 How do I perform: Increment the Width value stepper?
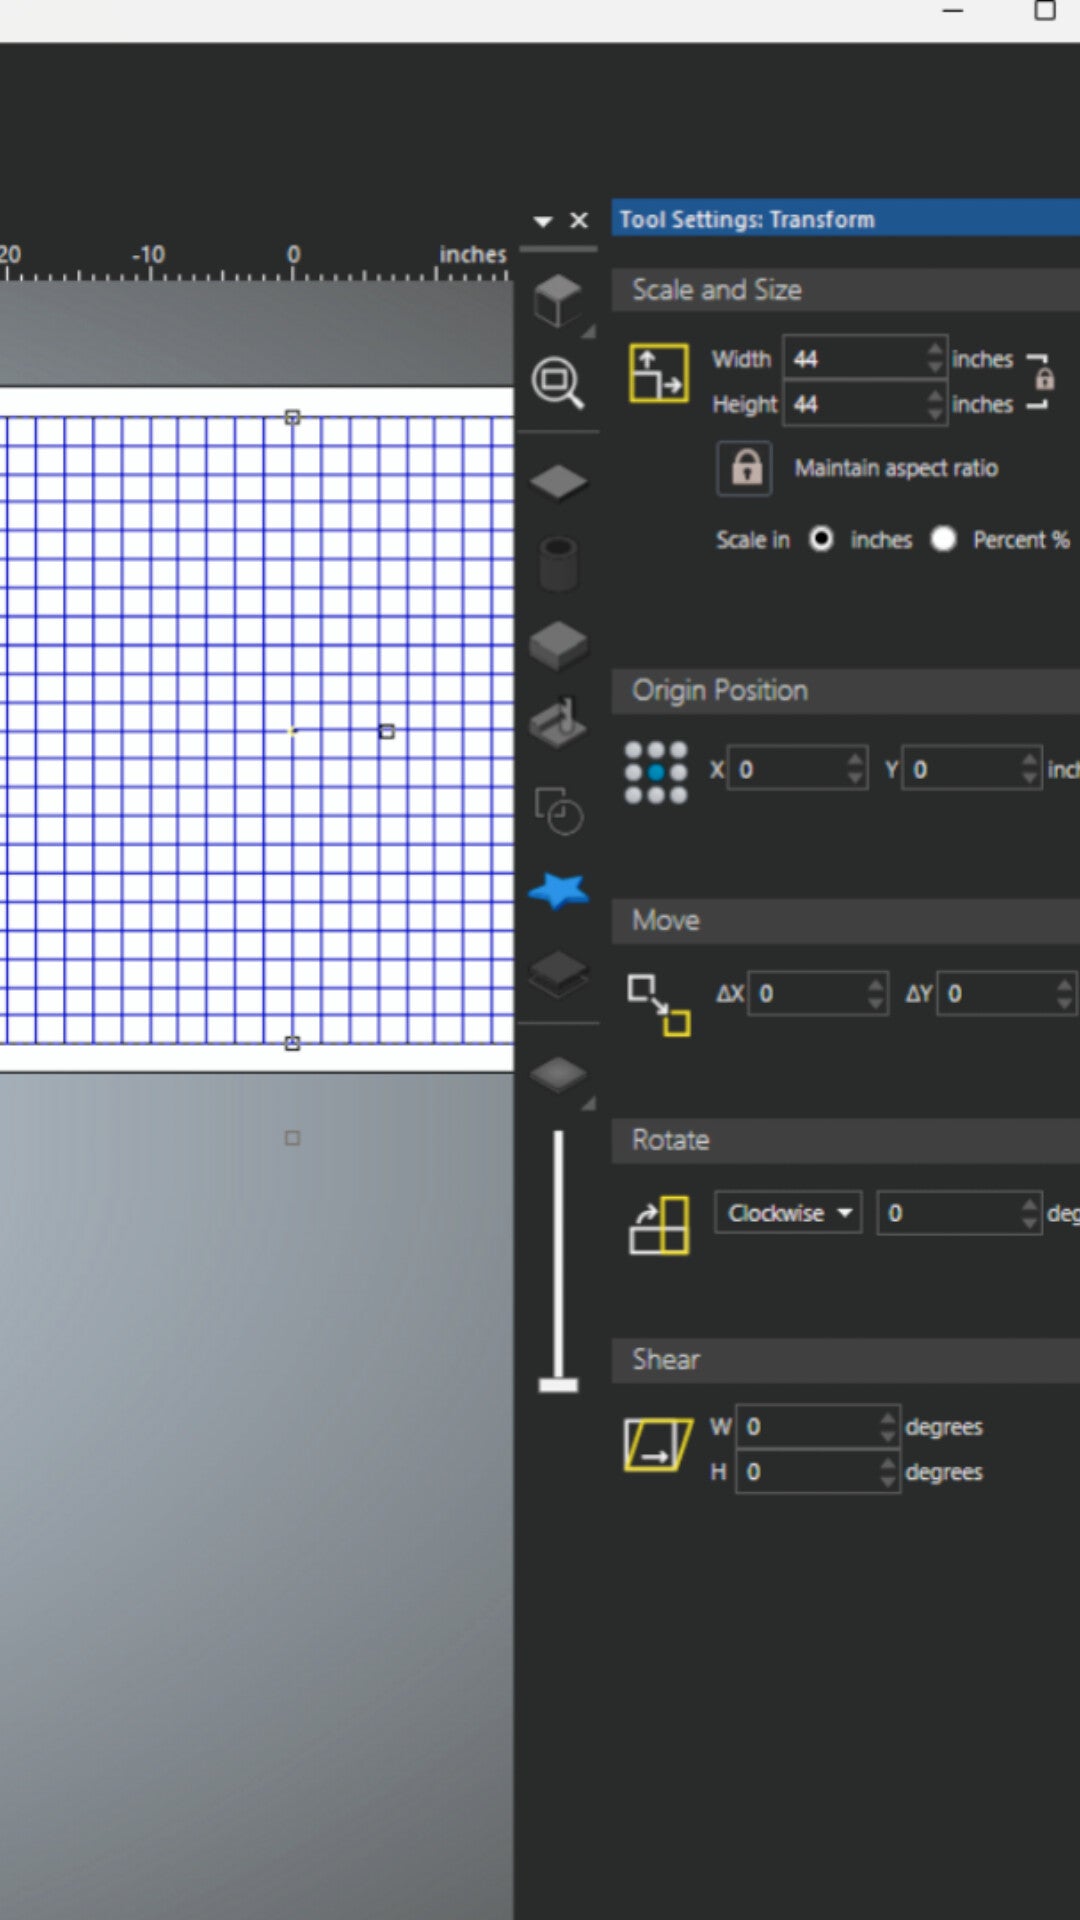[935, 349]
